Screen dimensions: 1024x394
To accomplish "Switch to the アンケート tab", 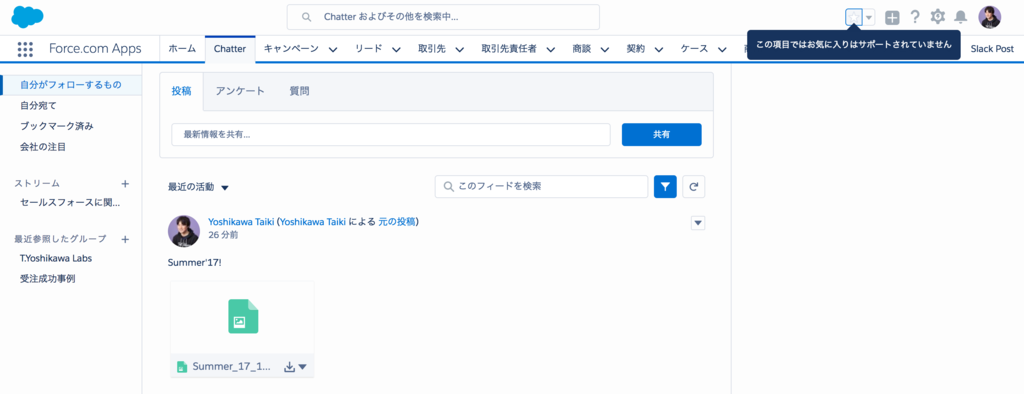I will (x=240, y=91).
